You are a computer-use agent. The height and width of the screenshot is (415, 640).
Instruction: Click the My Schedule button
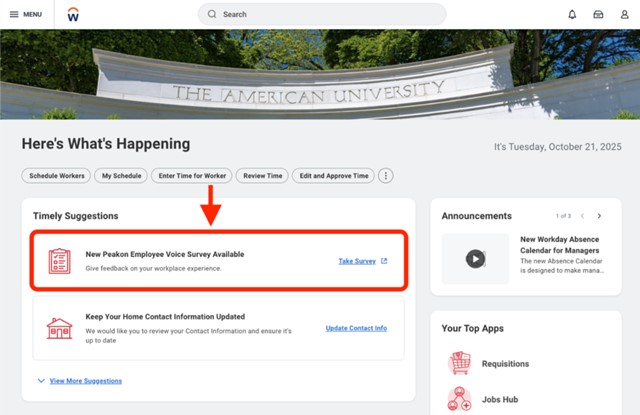pyautogui.click(x=121, y=176)
